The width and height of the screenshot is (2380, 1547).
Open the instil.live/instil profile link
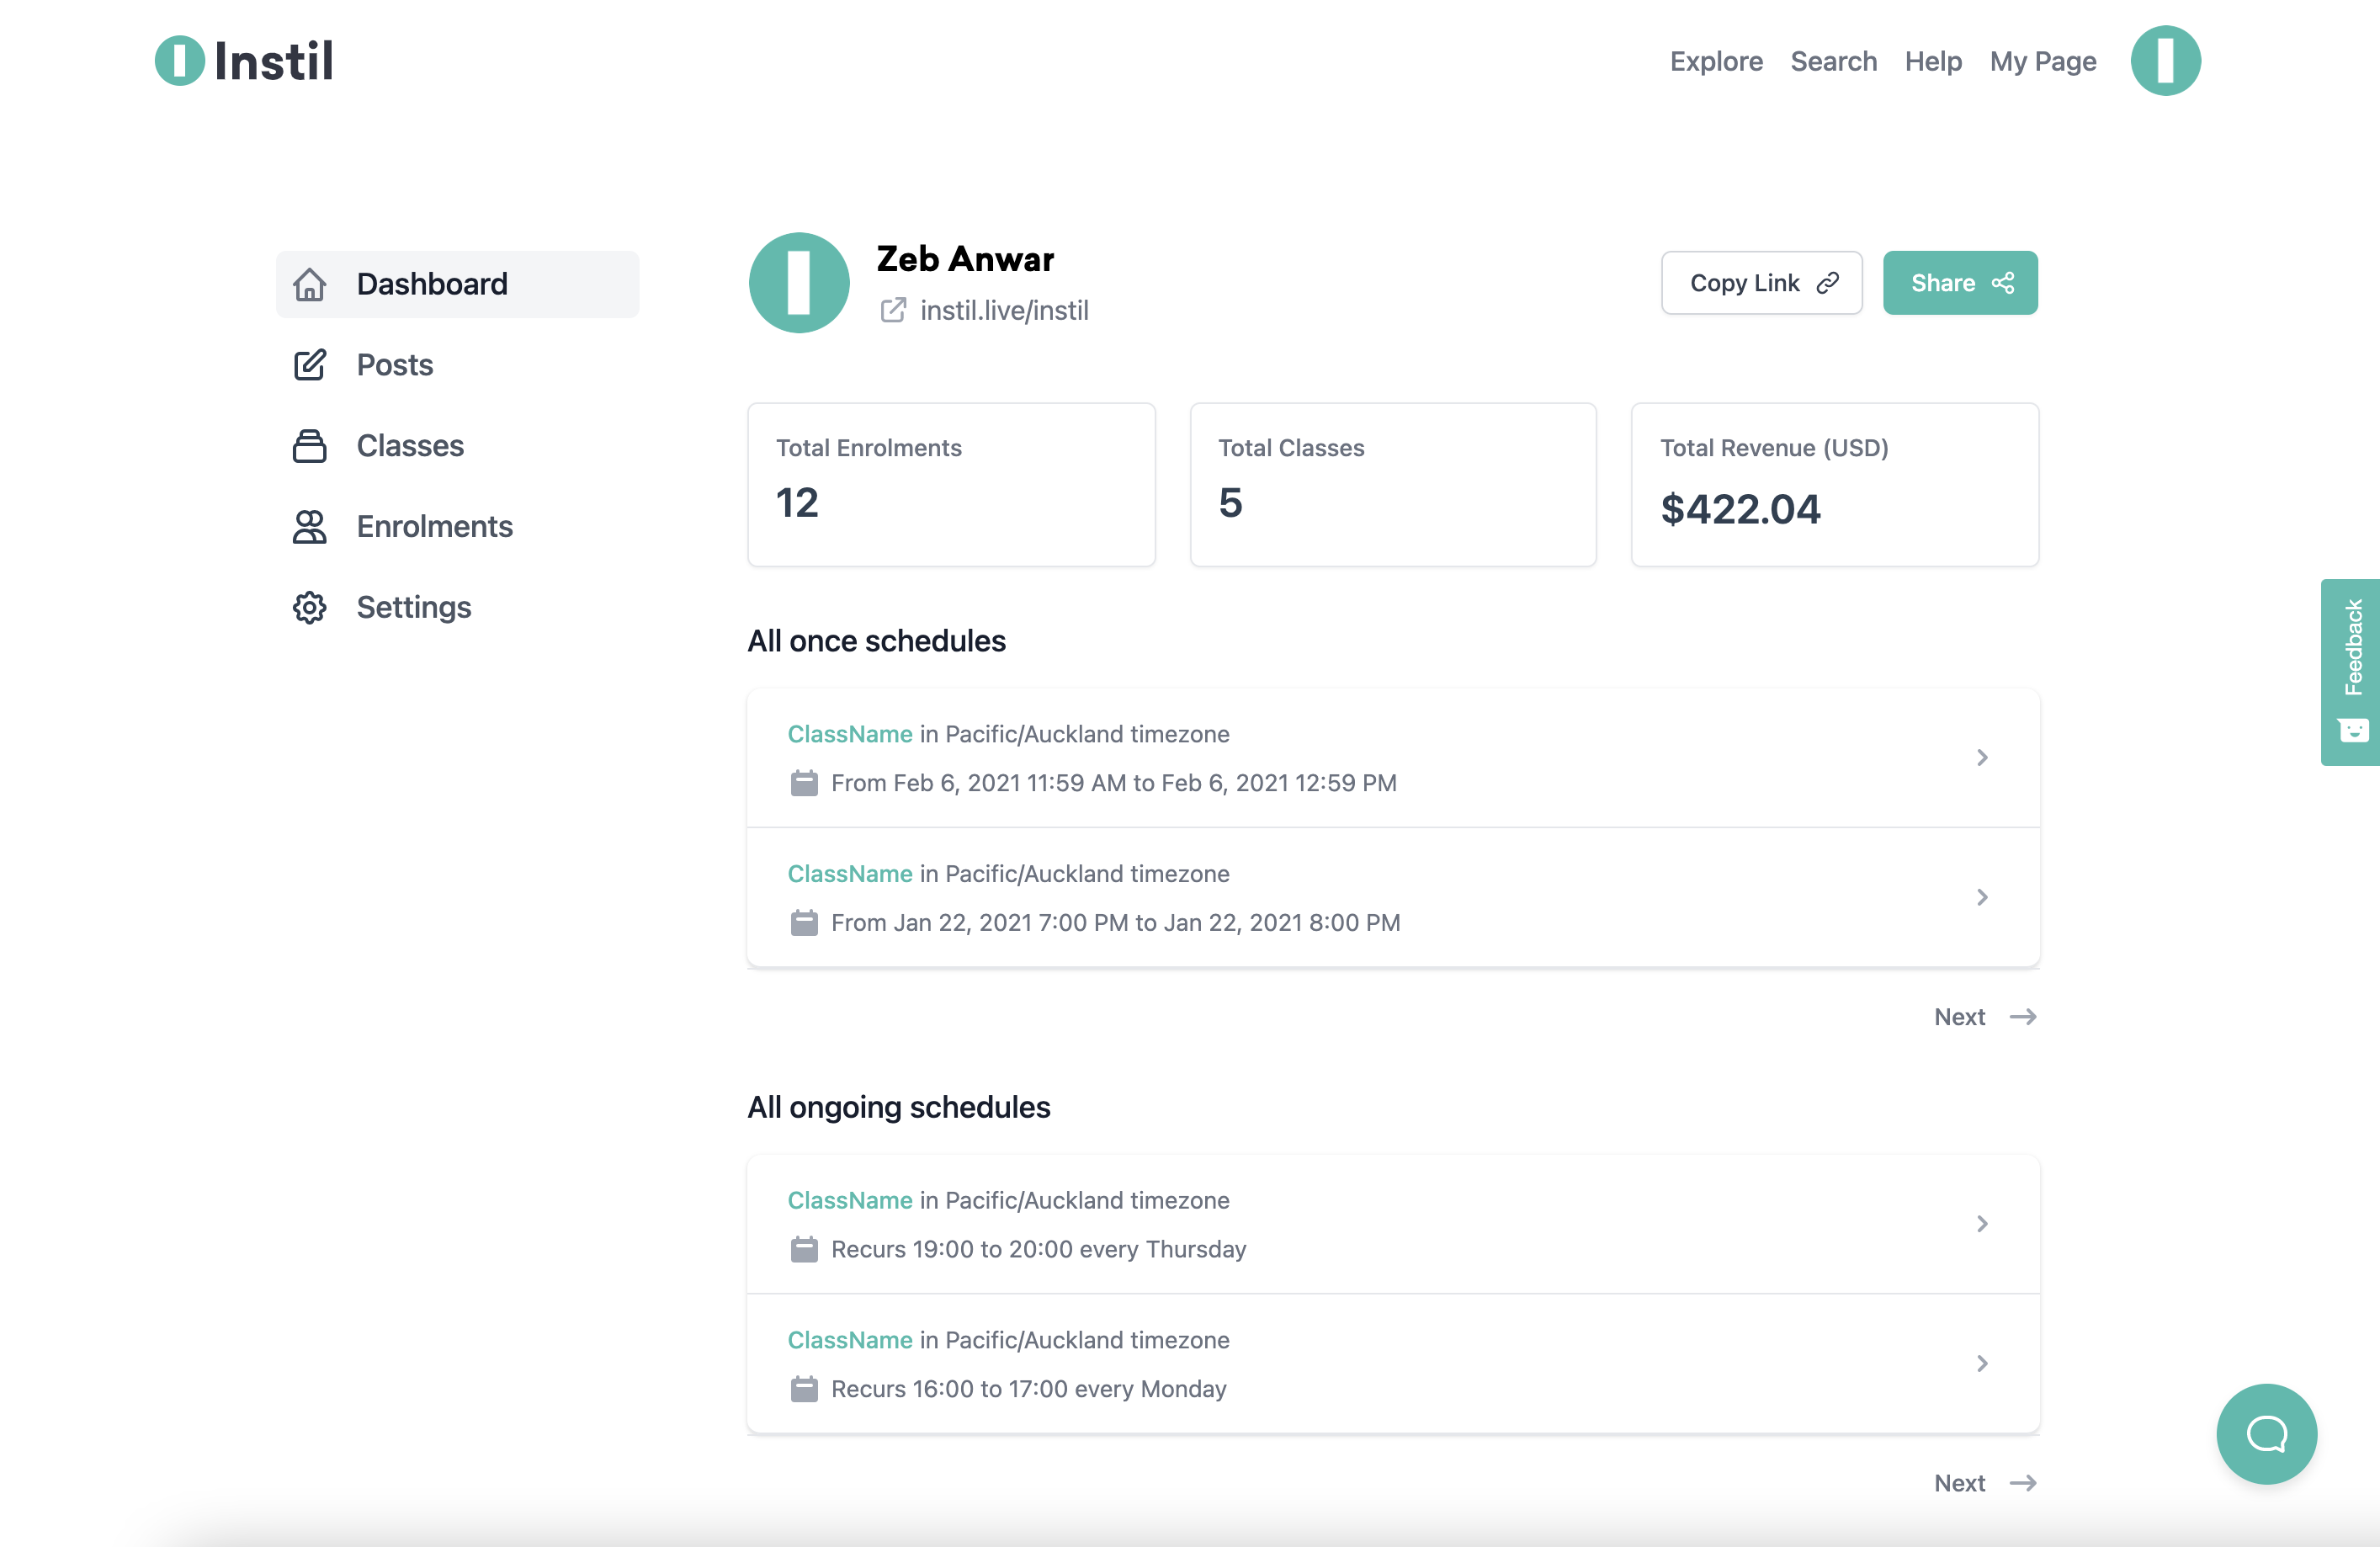pos(1003,310)
